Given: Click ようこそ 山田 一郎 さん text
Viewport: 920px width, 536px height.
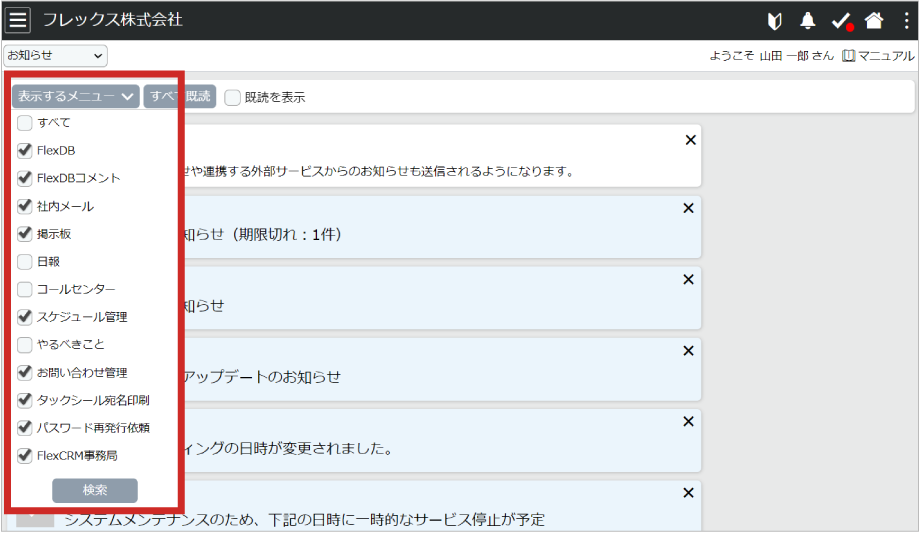Looking at the screenshot, I should pyautogui.click(x=772, y=56).
